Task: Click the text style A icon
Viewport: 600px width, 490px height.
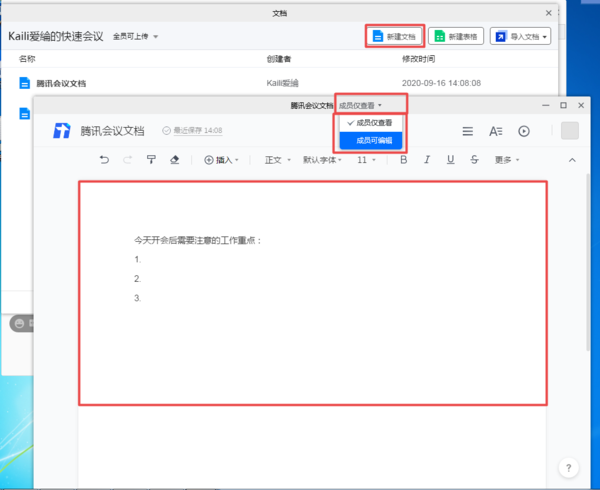Action: (495, 131)
